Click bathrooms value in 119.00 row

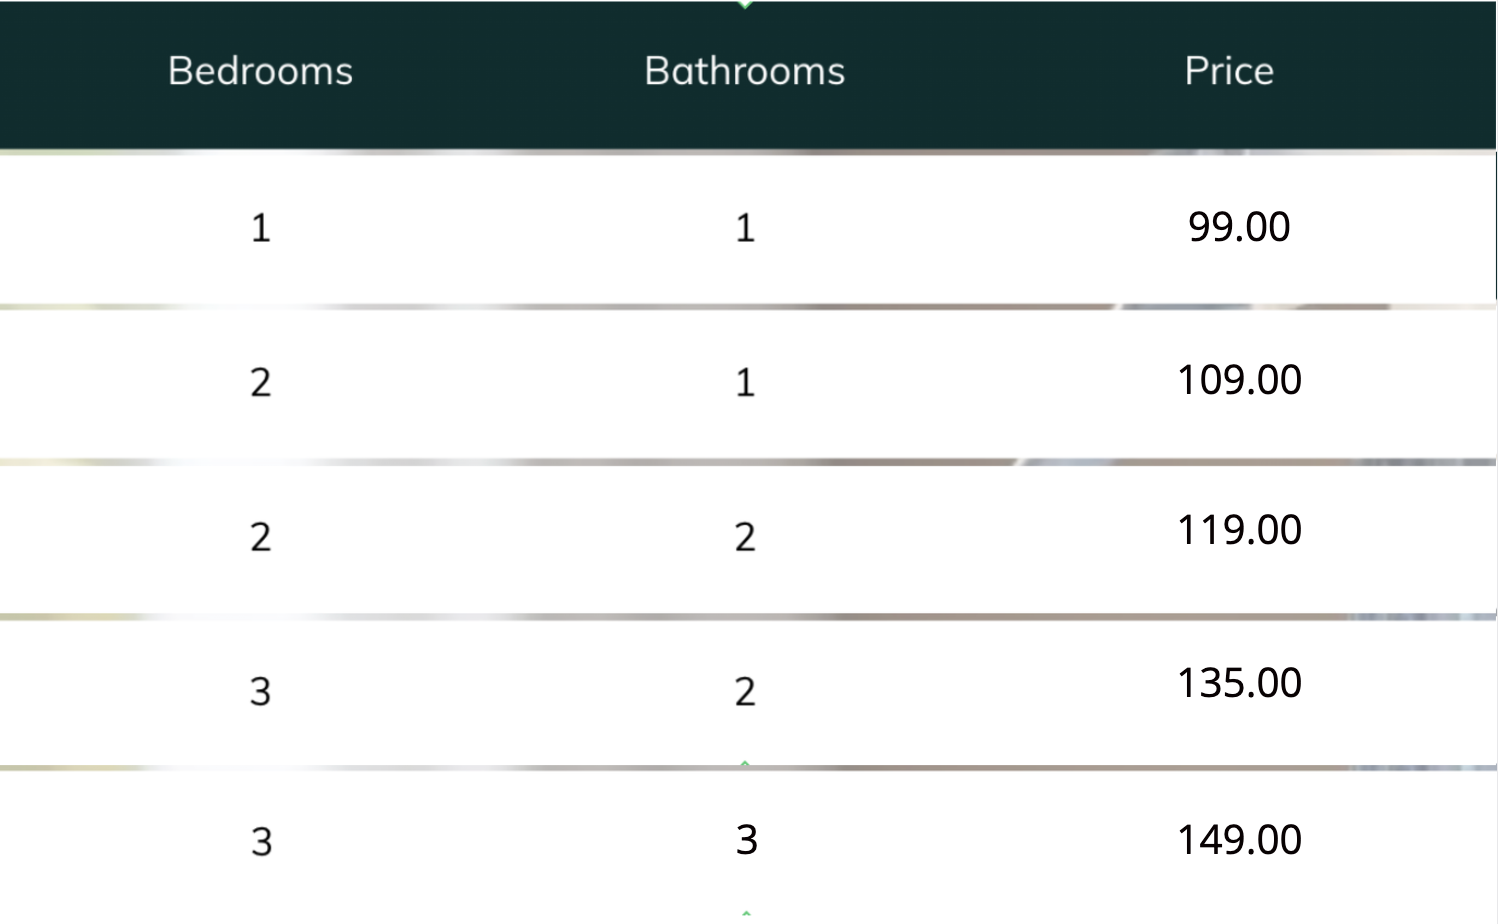[745, 537]
